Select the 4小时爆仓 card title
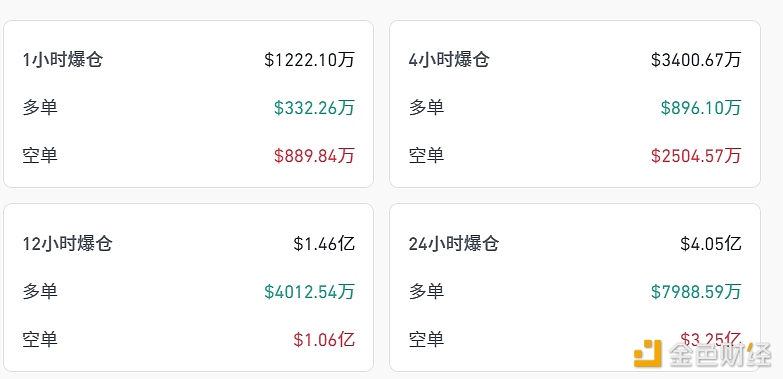The height and width of the screenshot is (379, 783). point(449,60)
